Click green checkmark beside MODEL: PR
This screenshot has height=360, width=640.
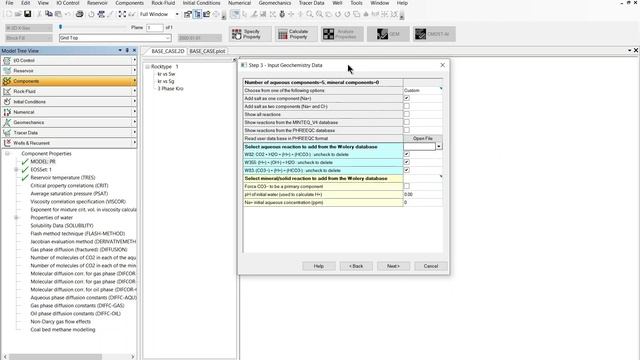25,162
